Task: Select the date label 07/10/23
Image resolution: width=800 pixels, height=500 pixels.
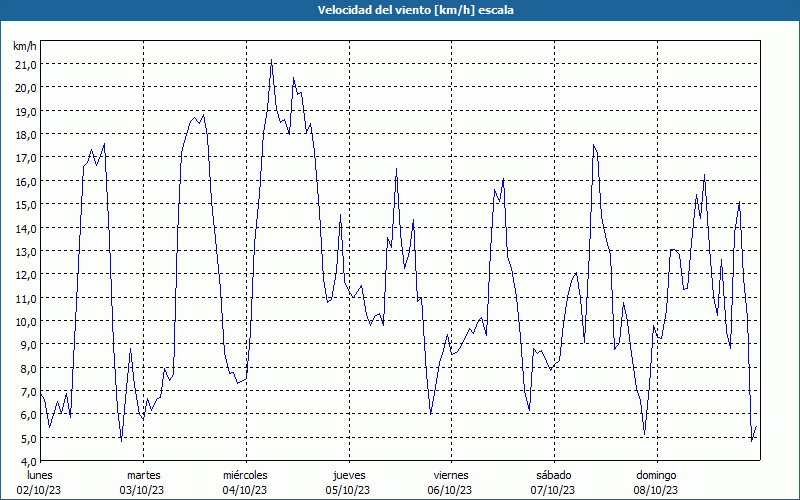Action: tap(553, 490)
